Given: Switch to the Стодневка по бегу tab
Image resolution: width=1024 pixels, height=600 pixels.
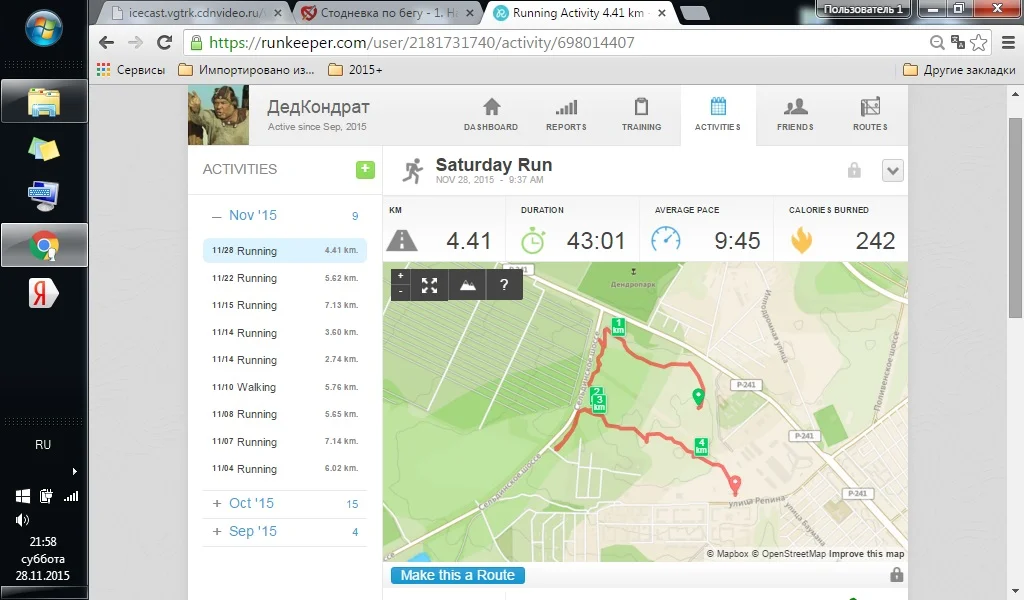Looking at the screenshot, I should click(x=387, y=12).
